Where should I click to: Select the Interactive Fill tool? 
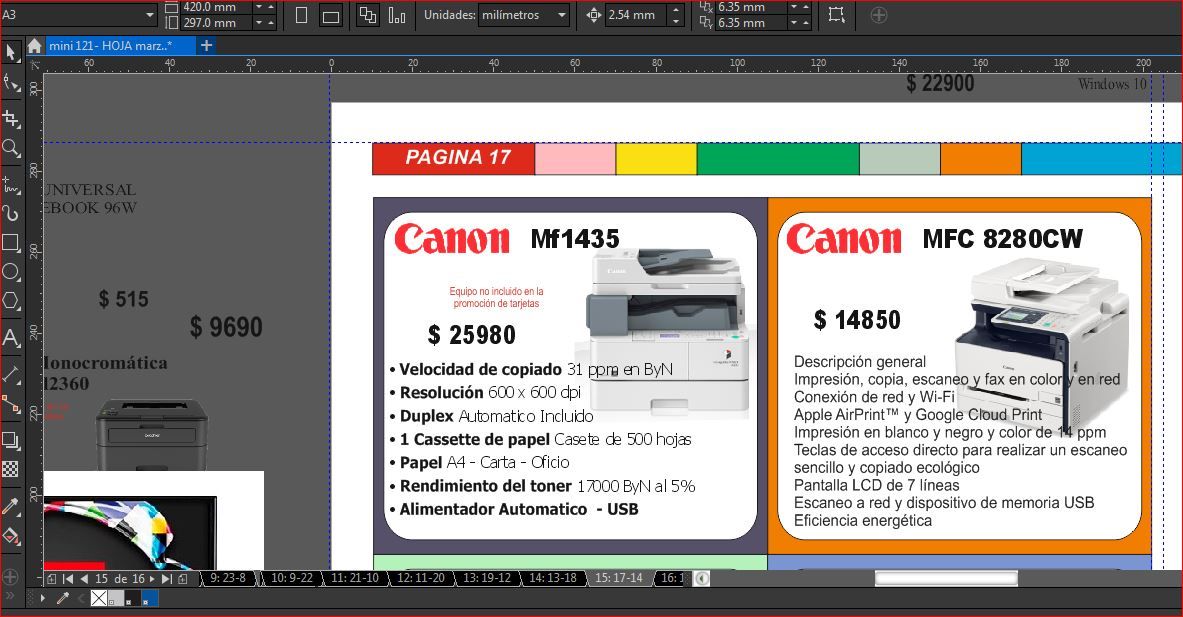11,536
